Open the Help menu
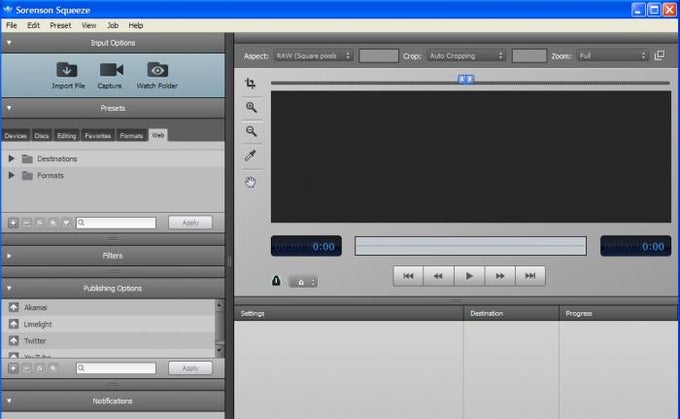 pyautogui.click(x=136, y=25)
